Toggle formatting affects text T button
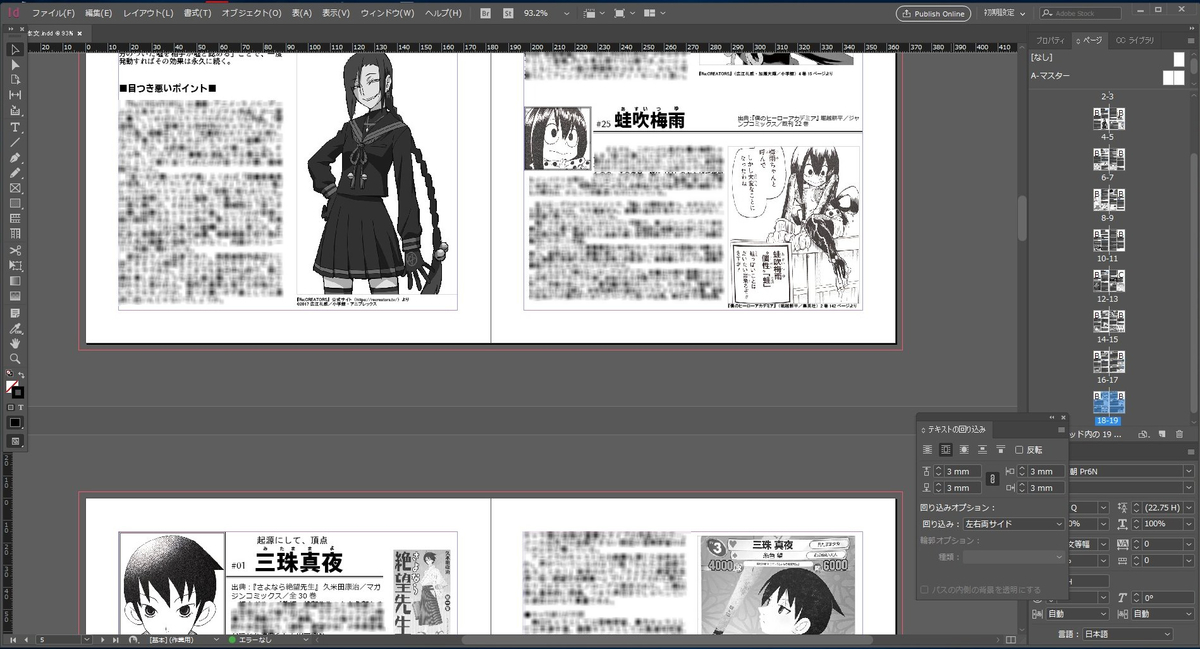The image size is (1200, 649). (x=20, y=407)
